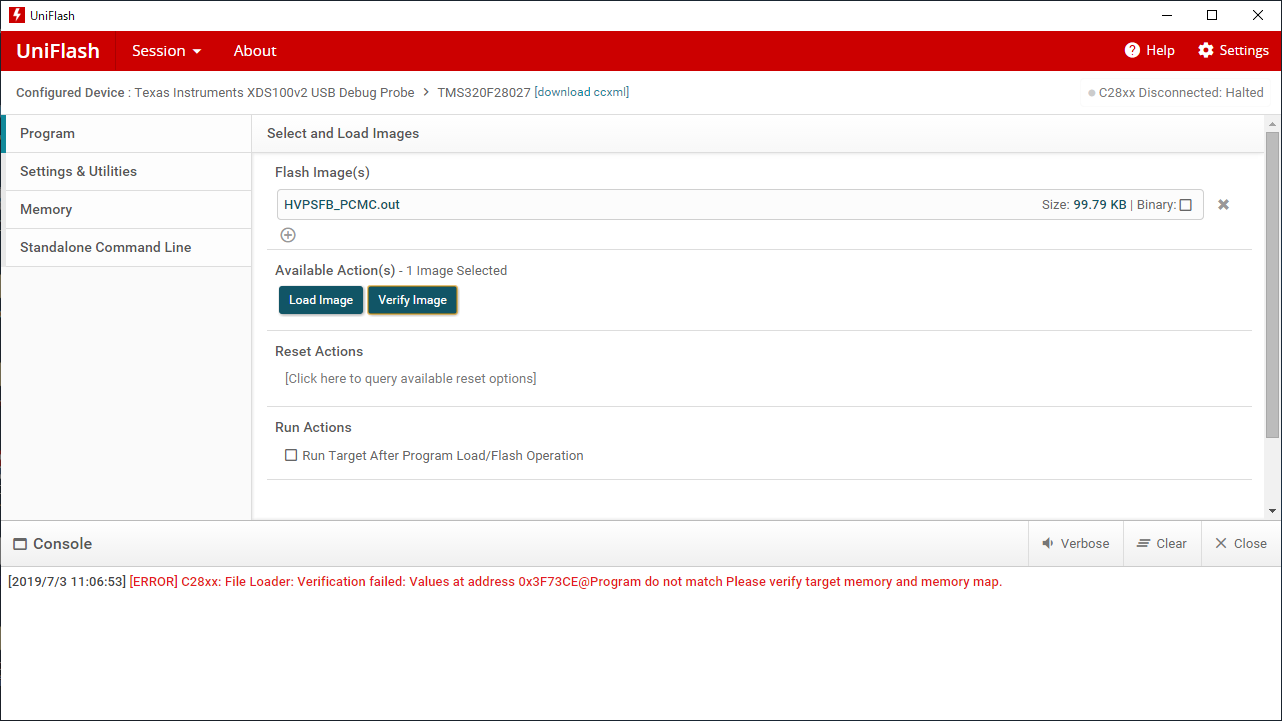The image size is (1282, 721).
Task: Maximize the UniFlash window
Action: [1212, 15]
